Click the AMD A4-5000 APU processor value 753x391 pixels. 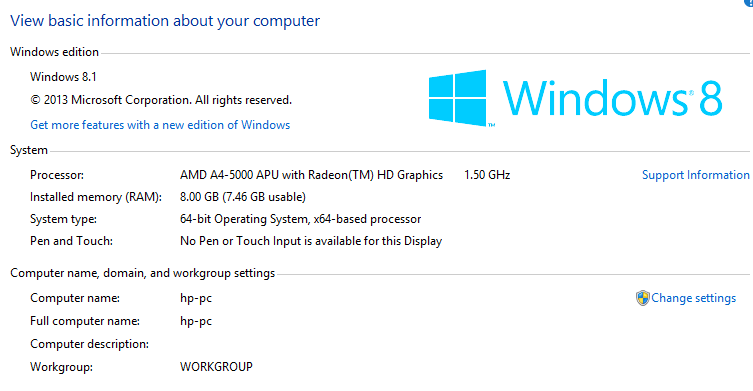point(311,175)
